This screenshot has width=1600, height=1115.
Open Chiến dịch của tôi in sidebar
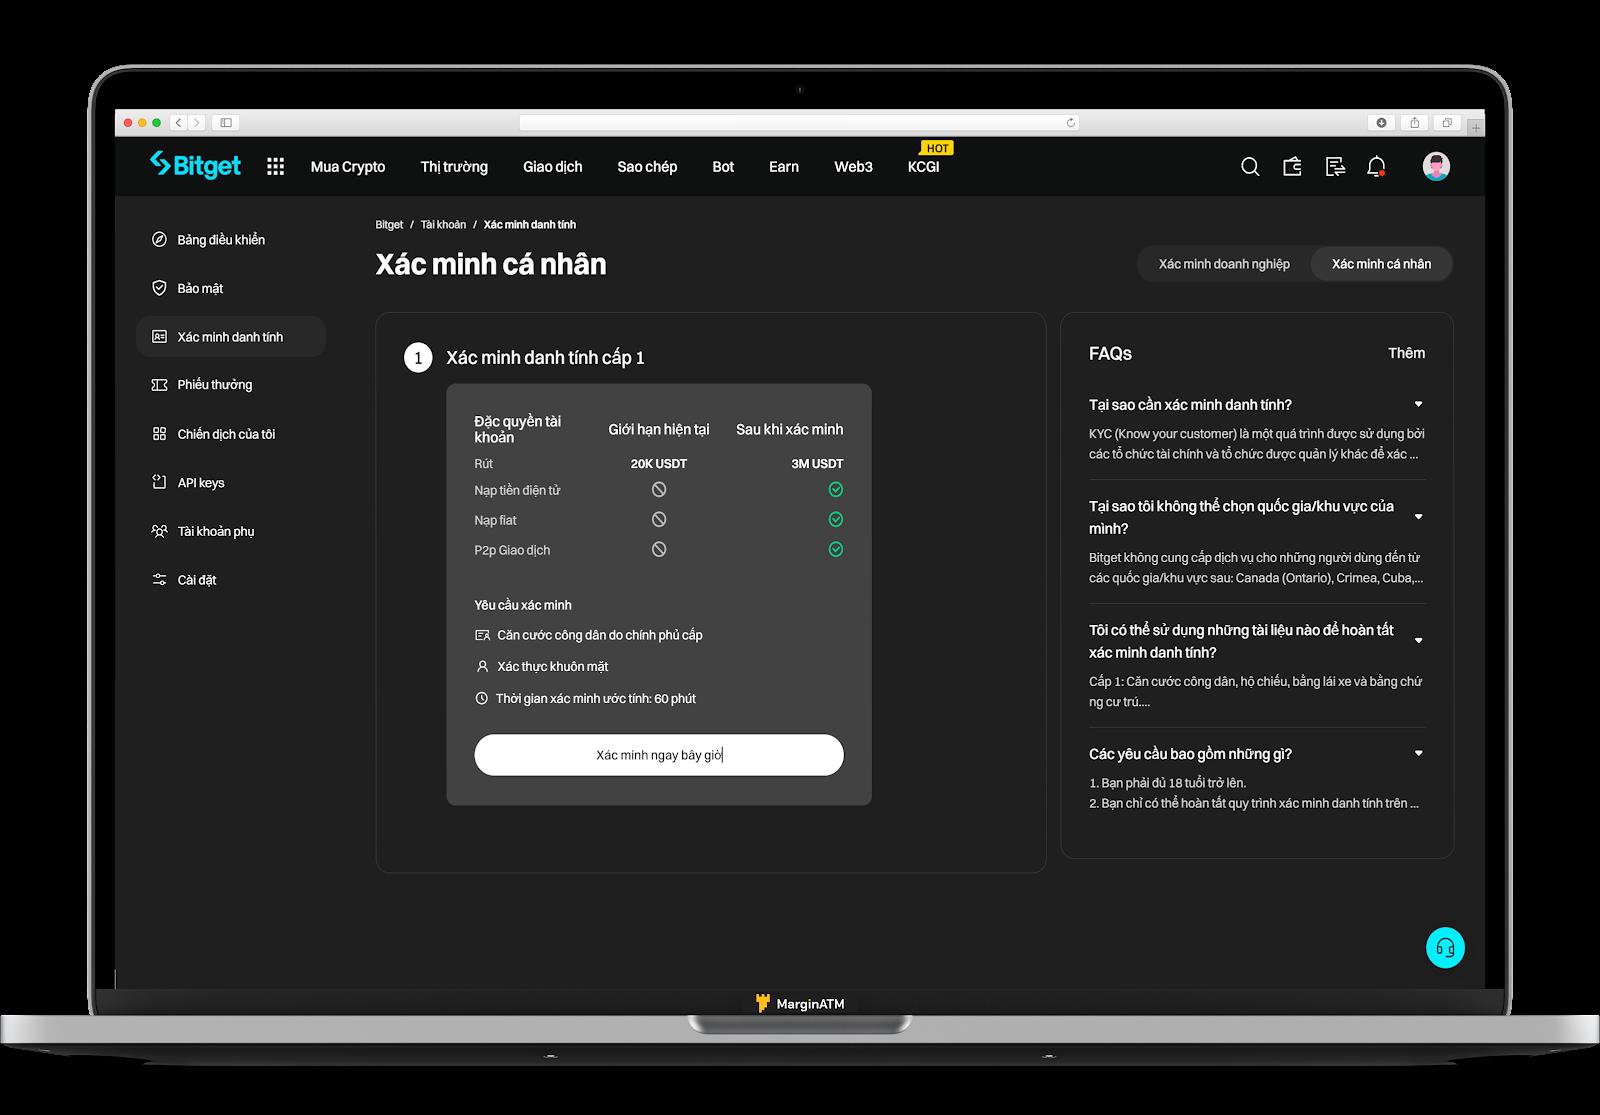tap(213, 434)
